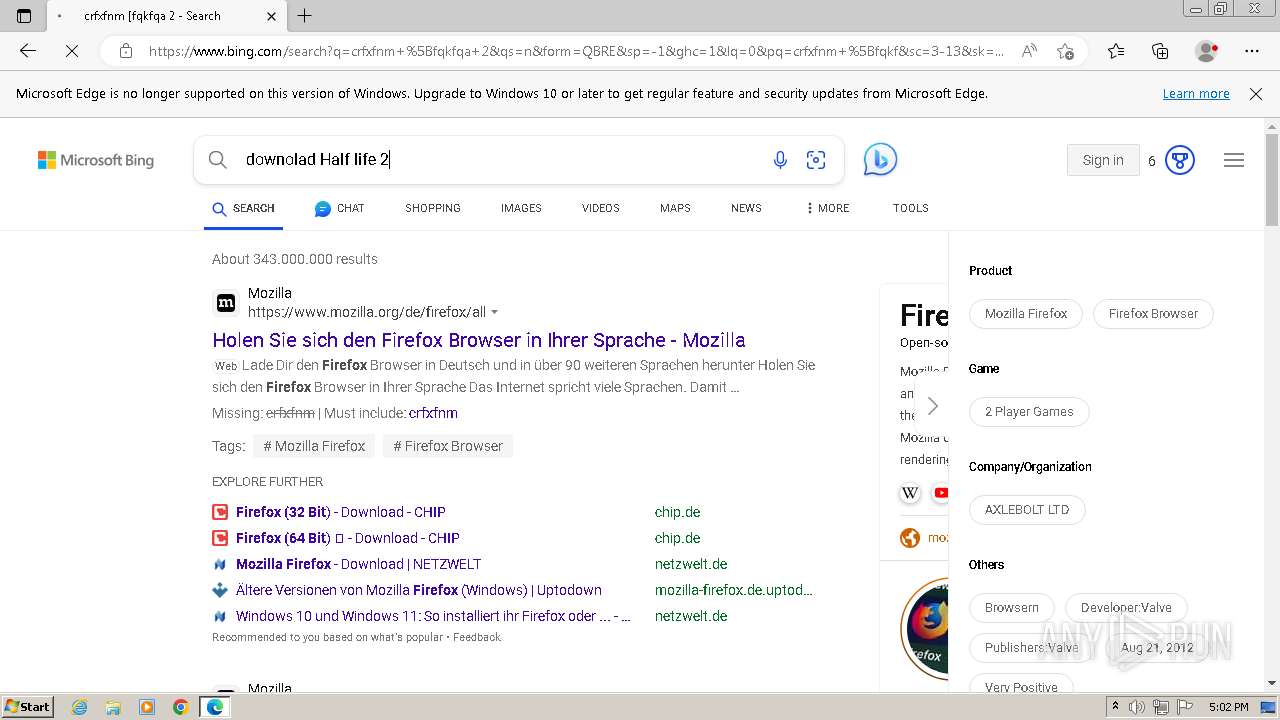
Task: Launch Internet Explorer from taskbar
Action: tap(80, 707)
